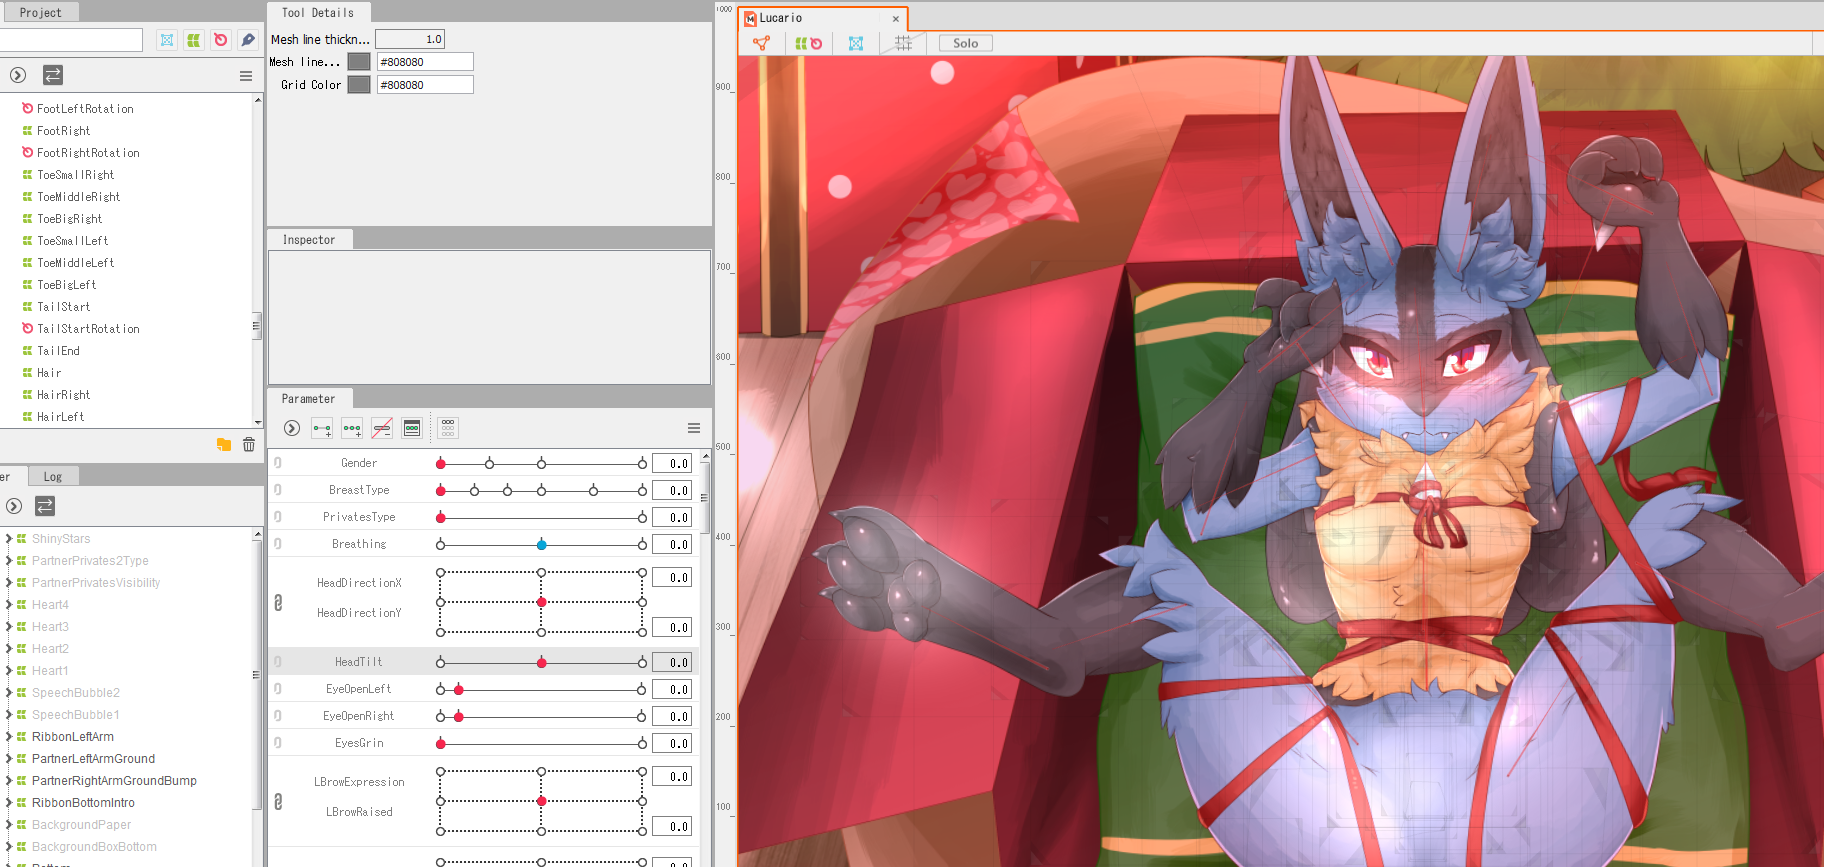Toggle the link clip for HeadDirectionX and Y
The height and width of the screenshot is (867, 1824).
(x=278, y=603)
